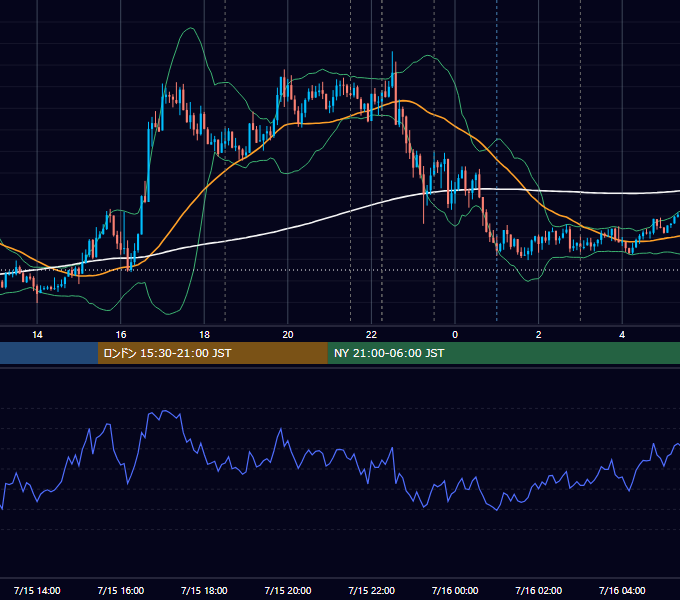
Task: Click the 7/15 22:00 time label
Action: coord(371,590)
